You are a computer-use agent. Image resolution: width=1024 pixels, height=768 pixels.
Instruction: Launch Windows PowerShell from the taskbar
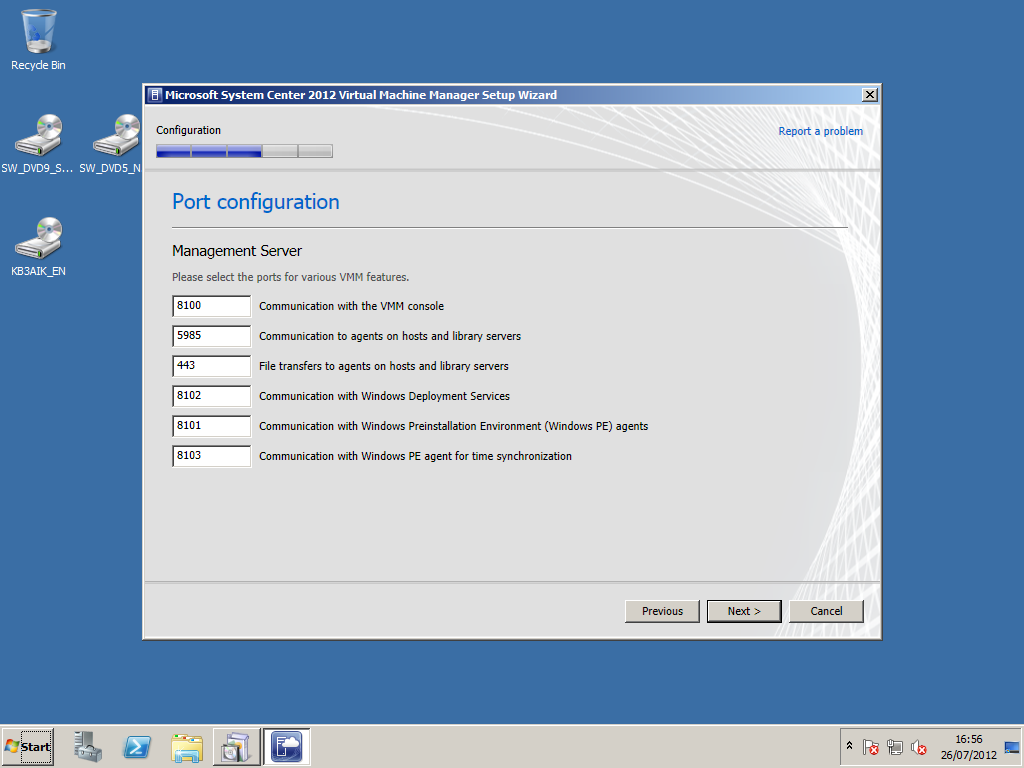[137, 746]
